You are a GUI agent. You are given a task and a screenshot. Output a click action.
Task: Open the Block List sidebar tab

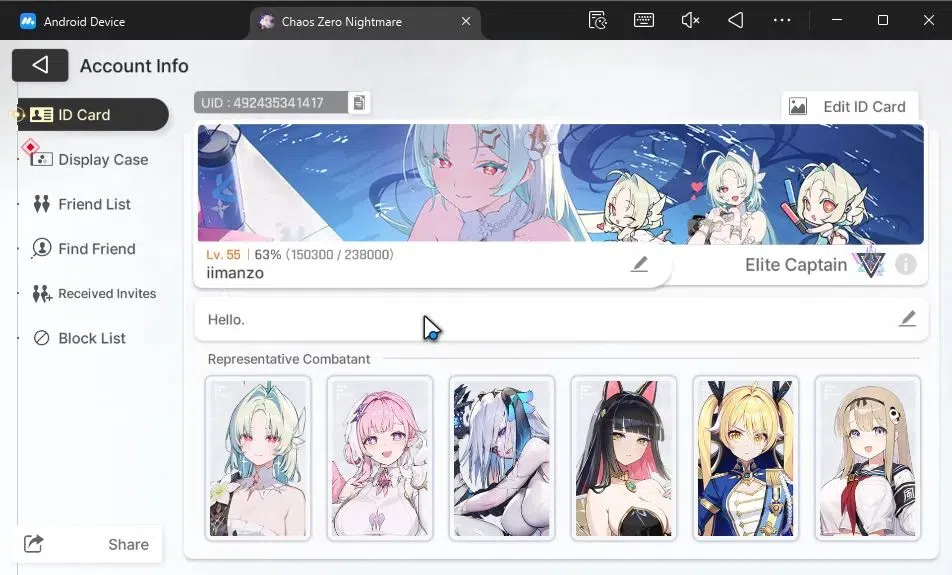coord(79,338)
